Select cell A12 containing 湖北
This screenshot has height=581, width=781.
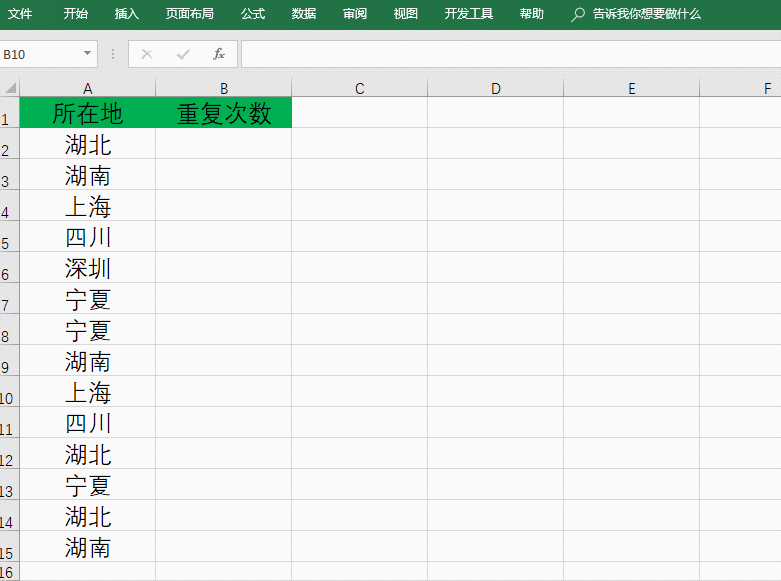(x=88, y=453)
